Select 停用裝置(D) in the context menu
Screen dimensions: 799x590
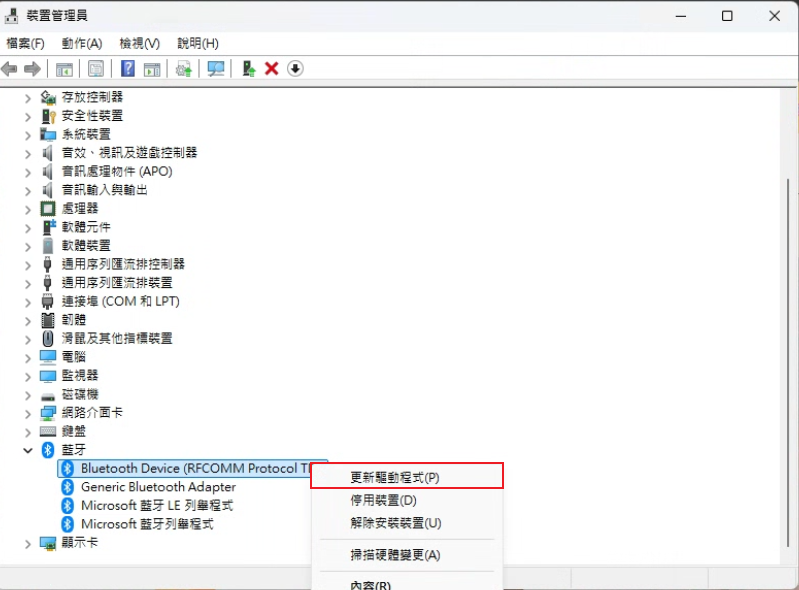[x=382, y=500]
